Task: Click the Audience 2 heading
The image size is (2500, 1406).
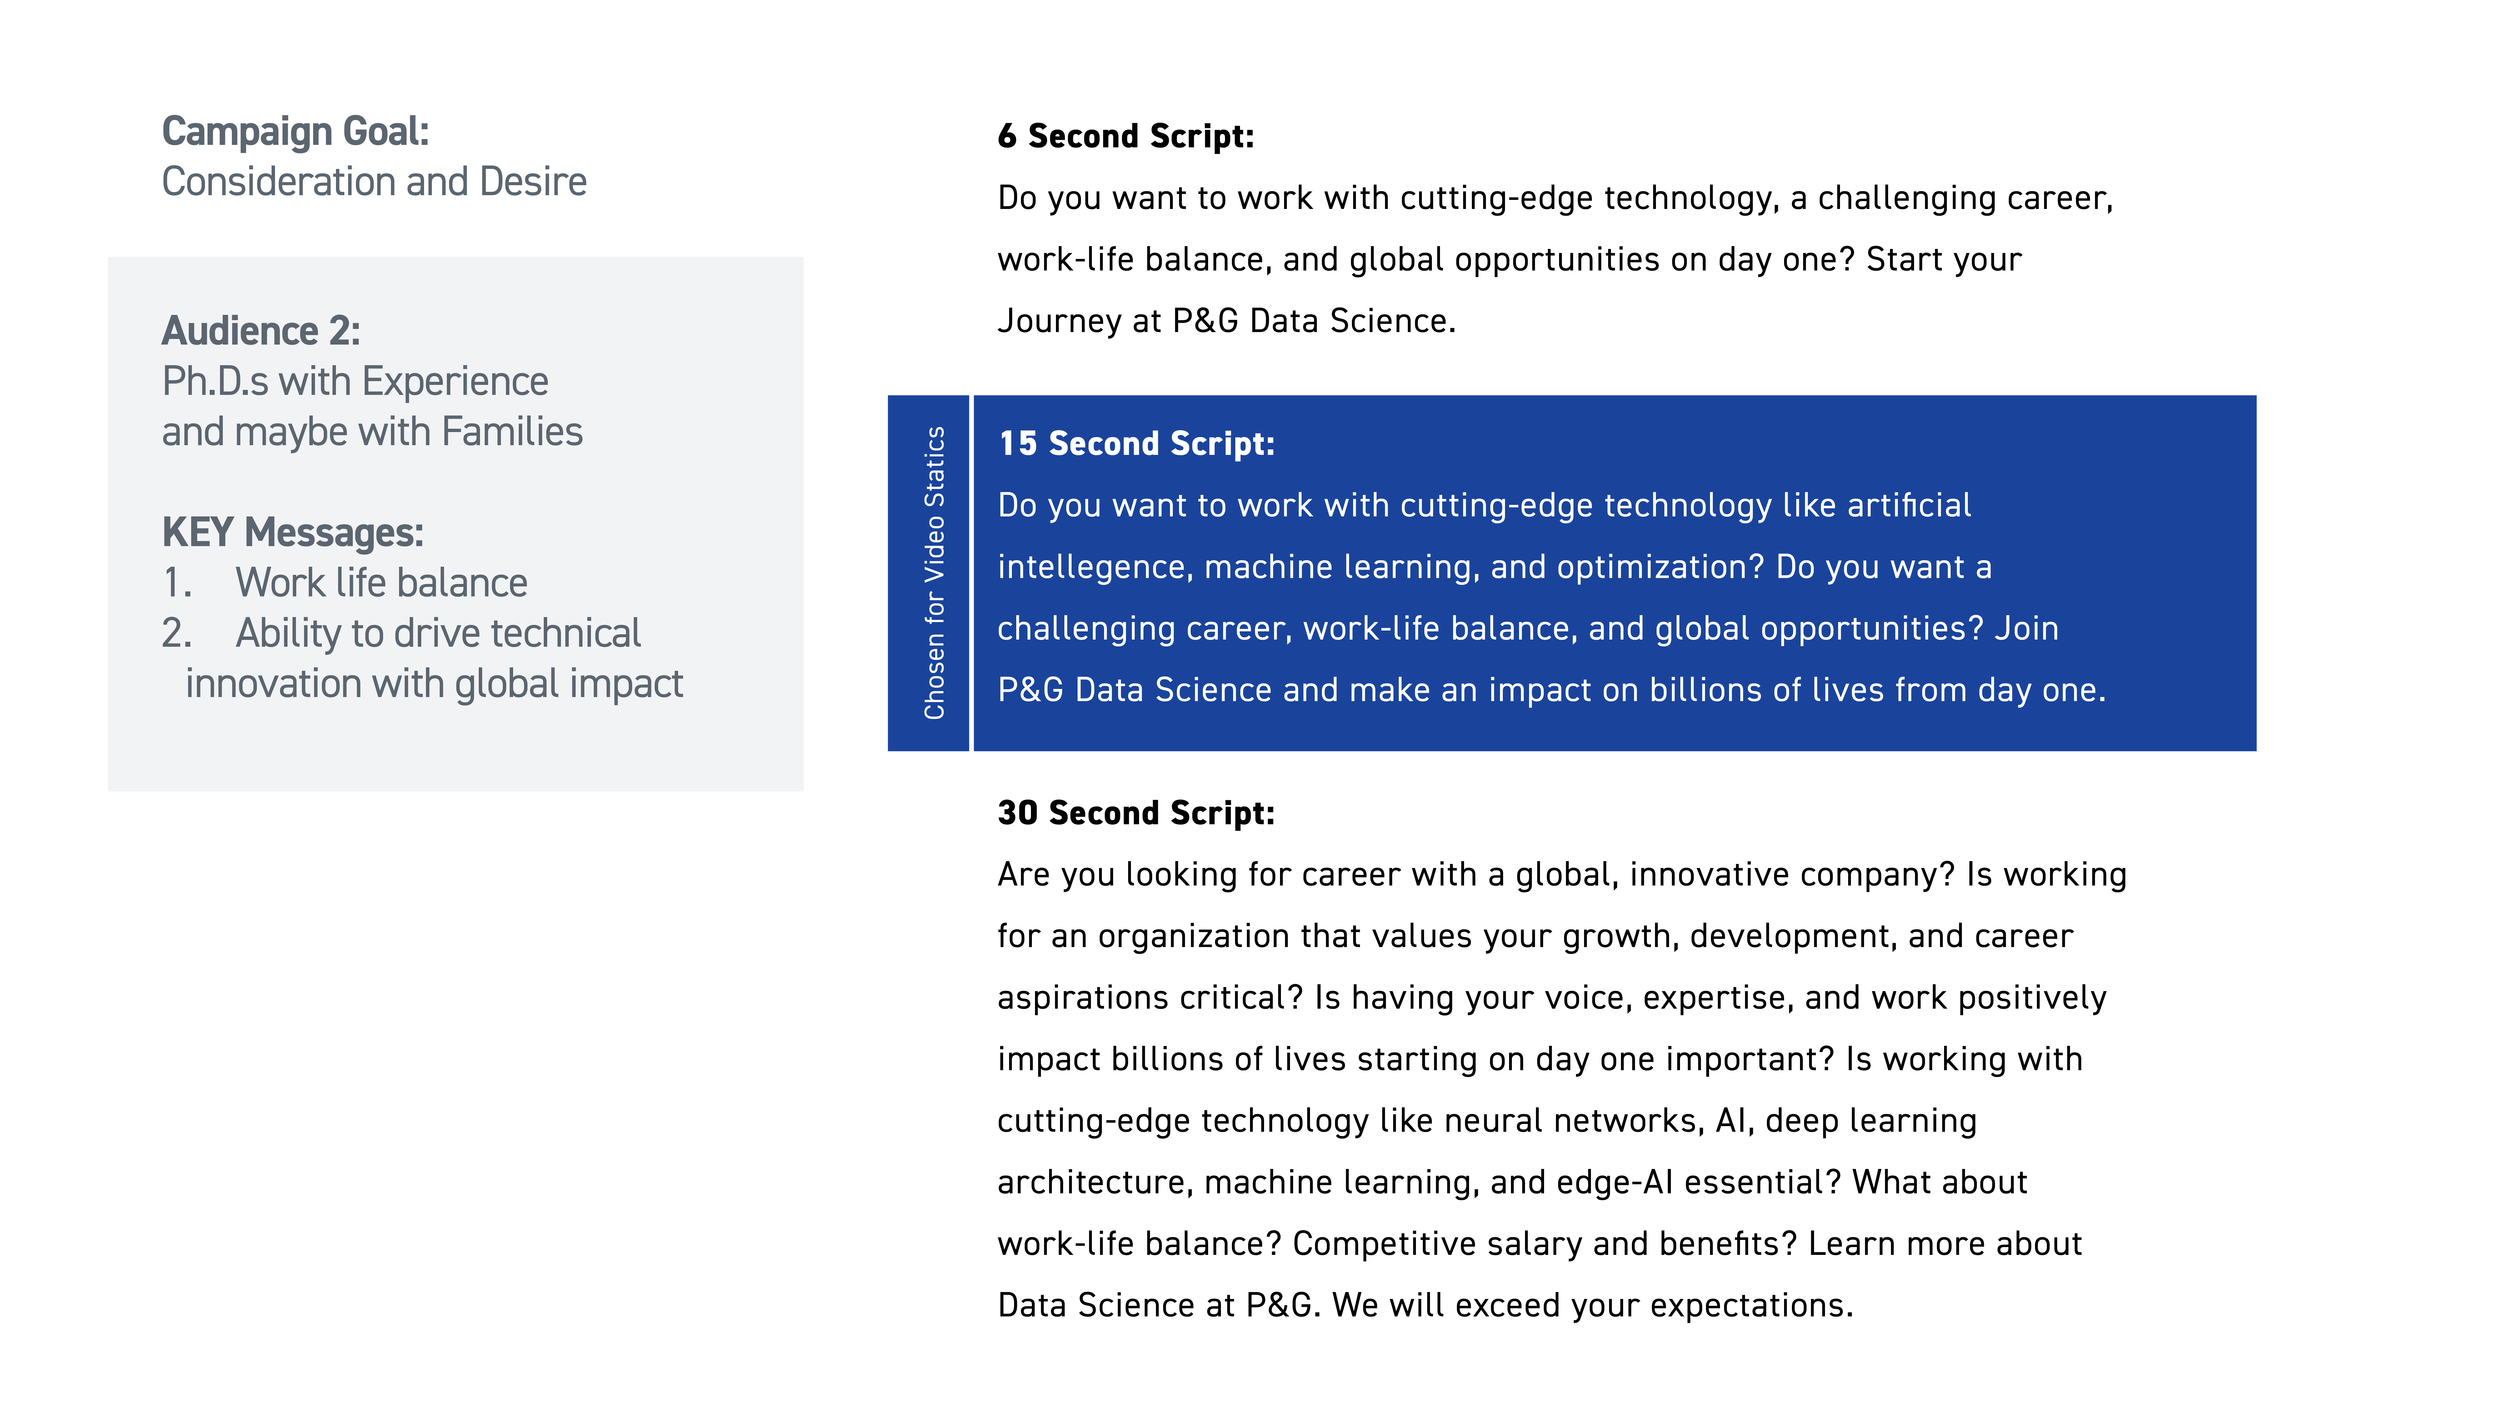Action: click(x=261, y=331)
